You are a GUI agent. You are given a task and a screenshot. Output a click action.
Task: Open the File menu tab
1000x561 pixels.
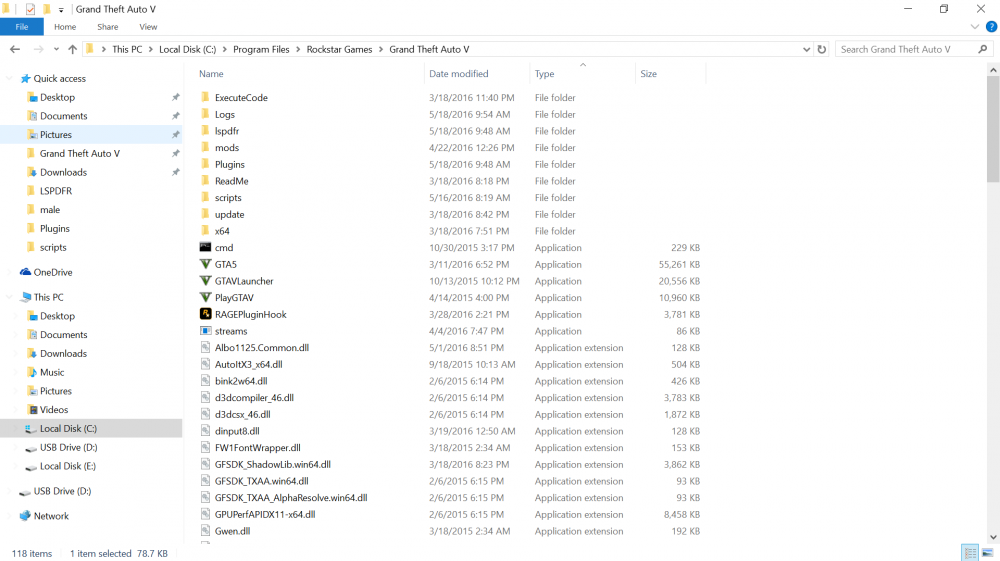point(22,27)
